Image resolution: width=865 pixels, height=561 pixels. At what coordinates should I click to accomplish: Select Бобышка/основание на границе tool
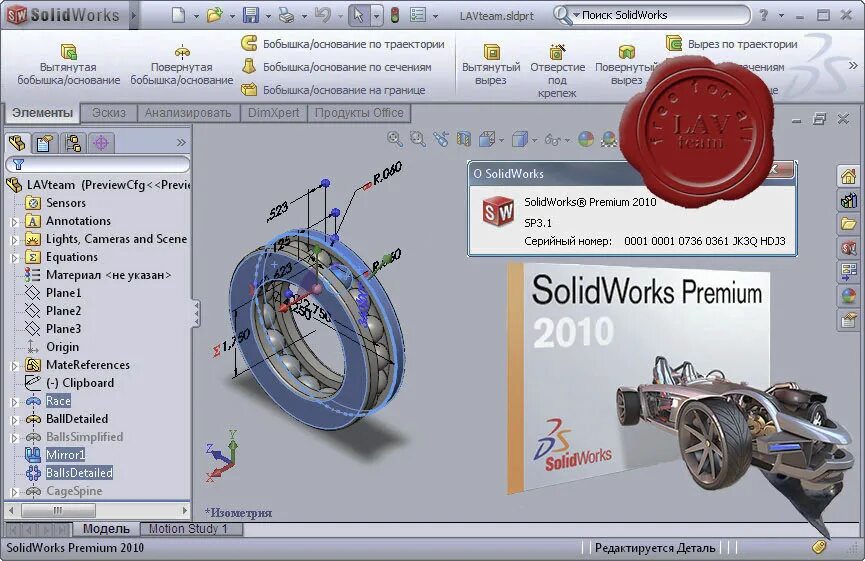point(333,89)
